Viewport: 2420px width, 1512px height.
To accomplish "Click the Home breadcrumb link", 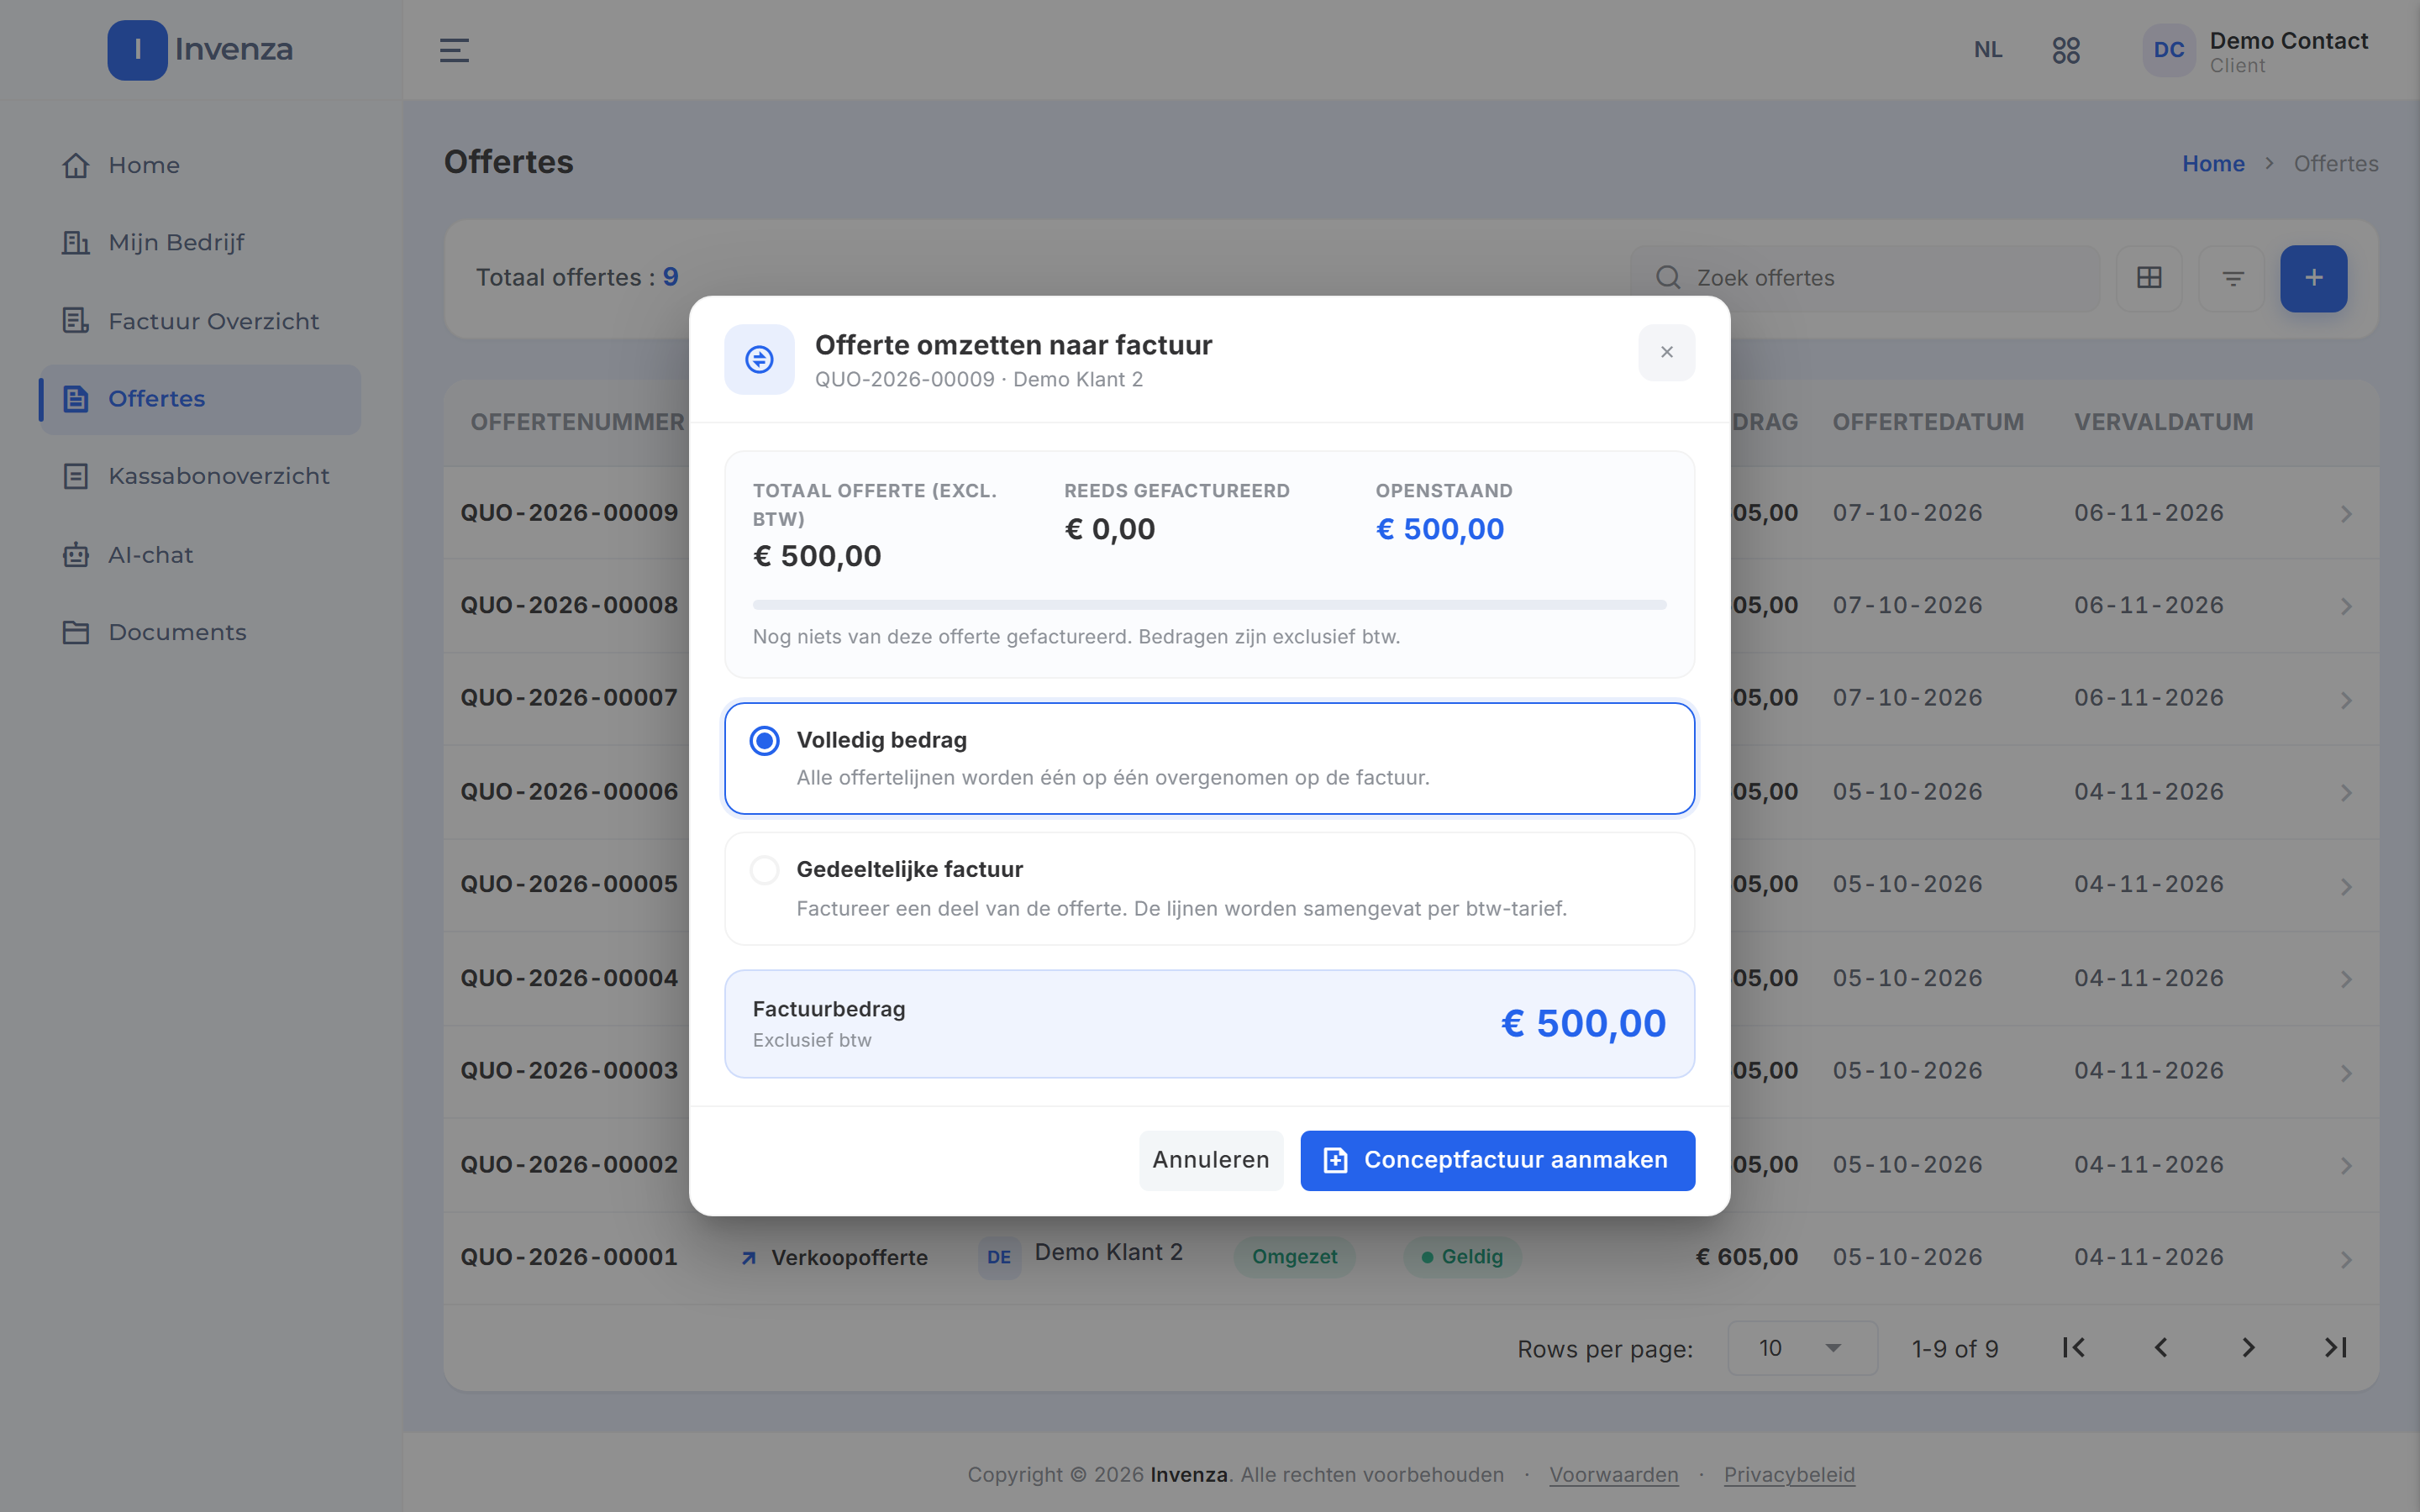I will pyautogui.click(x=2213, y=163).
